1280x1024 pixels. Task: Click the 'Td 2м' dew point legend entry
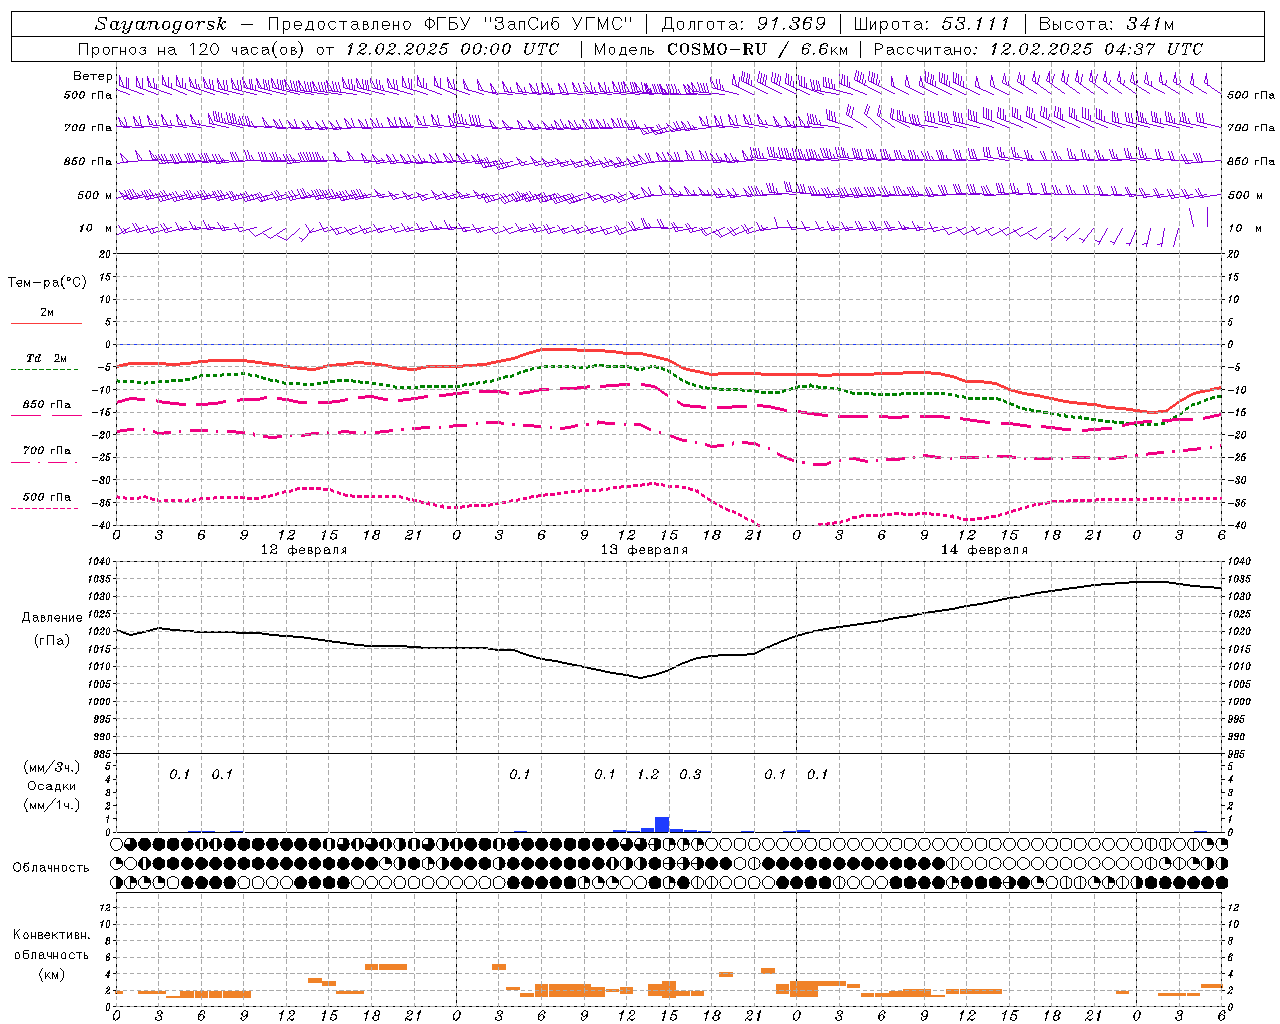coord(47,358)
